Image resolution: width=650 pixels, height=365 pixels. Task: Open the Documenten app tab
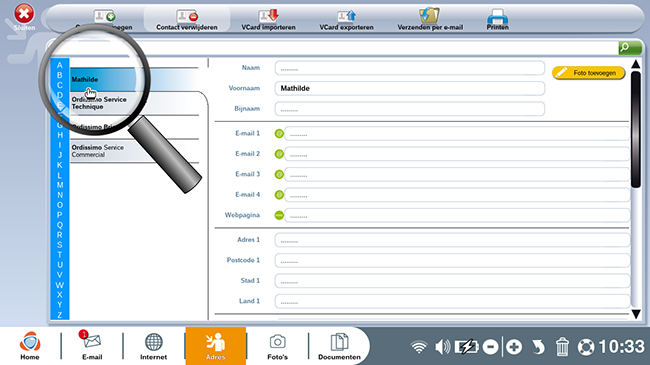[x=339, y=346]
